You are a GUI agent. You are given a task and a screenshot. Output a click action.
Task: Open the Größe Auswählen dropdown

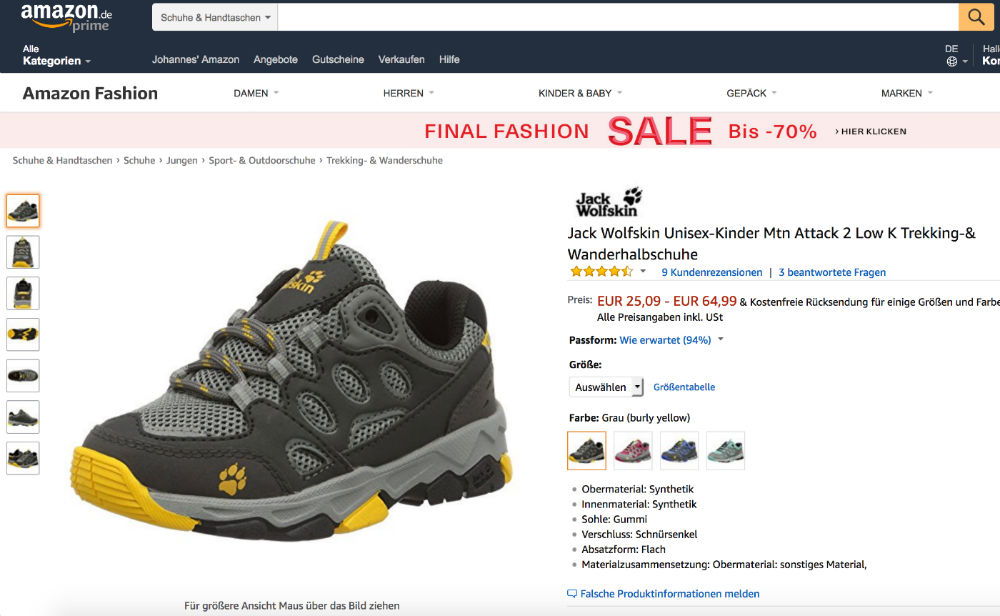[x=606, y=387]
